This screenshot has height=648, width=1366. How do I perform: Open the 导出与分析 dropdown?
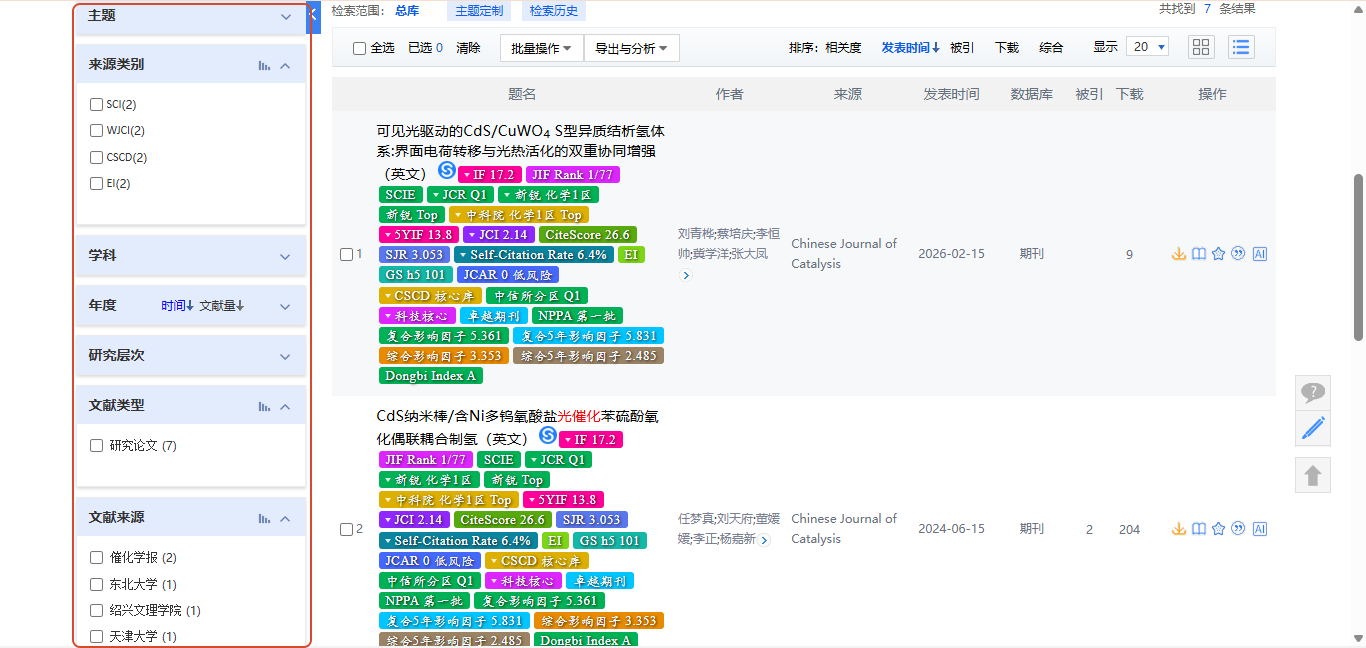click(632, 48)
